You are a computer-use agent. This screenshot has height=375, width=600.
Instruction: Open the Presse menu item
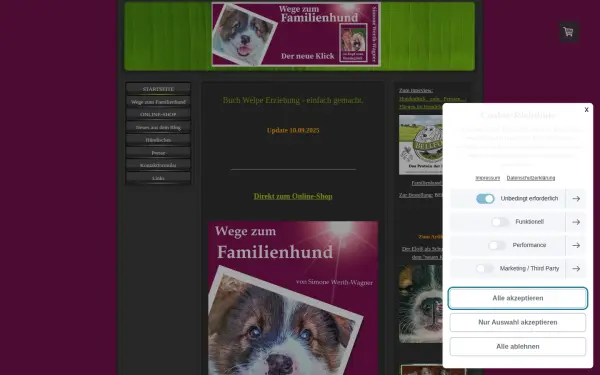(158, 153)
